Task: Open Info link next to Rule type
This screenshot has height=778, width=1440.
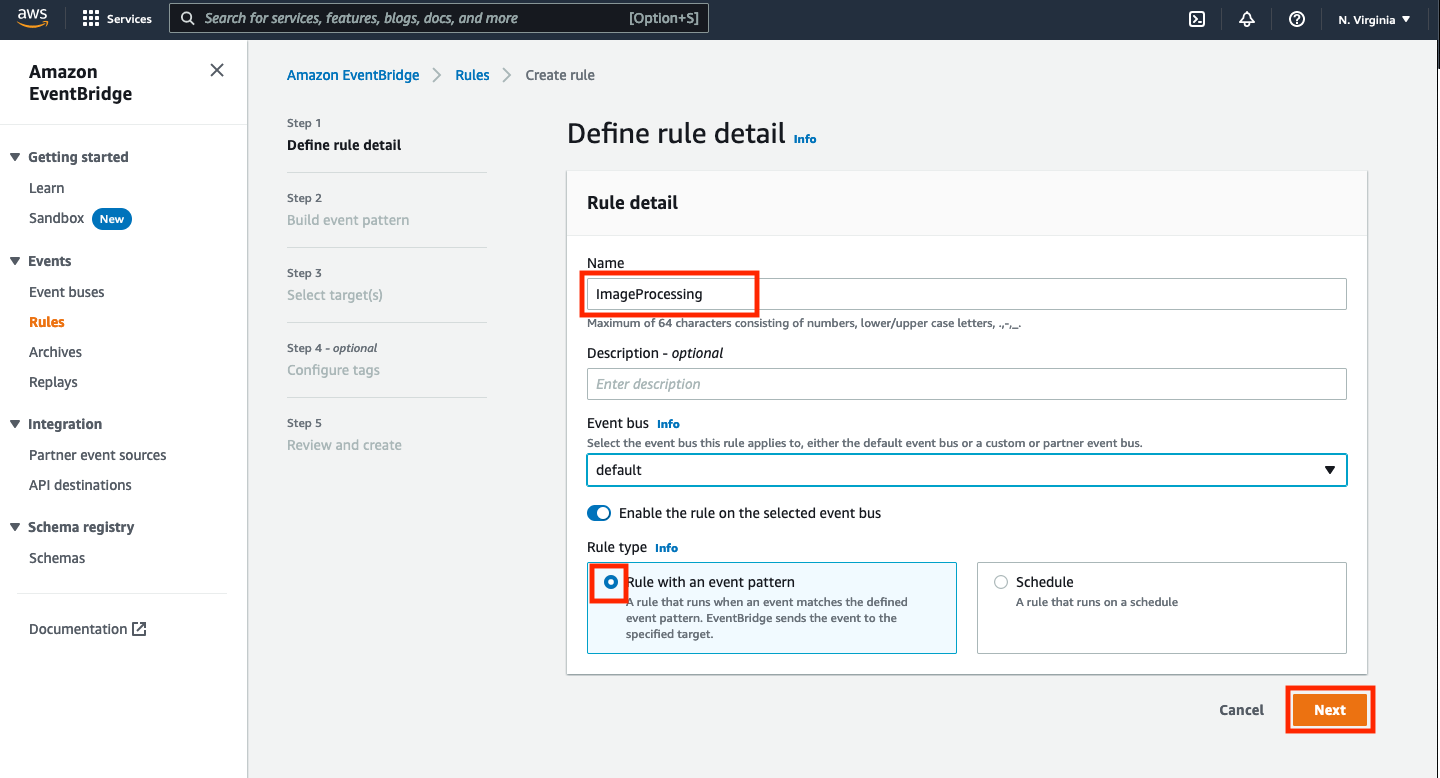Action: point(666,548)
